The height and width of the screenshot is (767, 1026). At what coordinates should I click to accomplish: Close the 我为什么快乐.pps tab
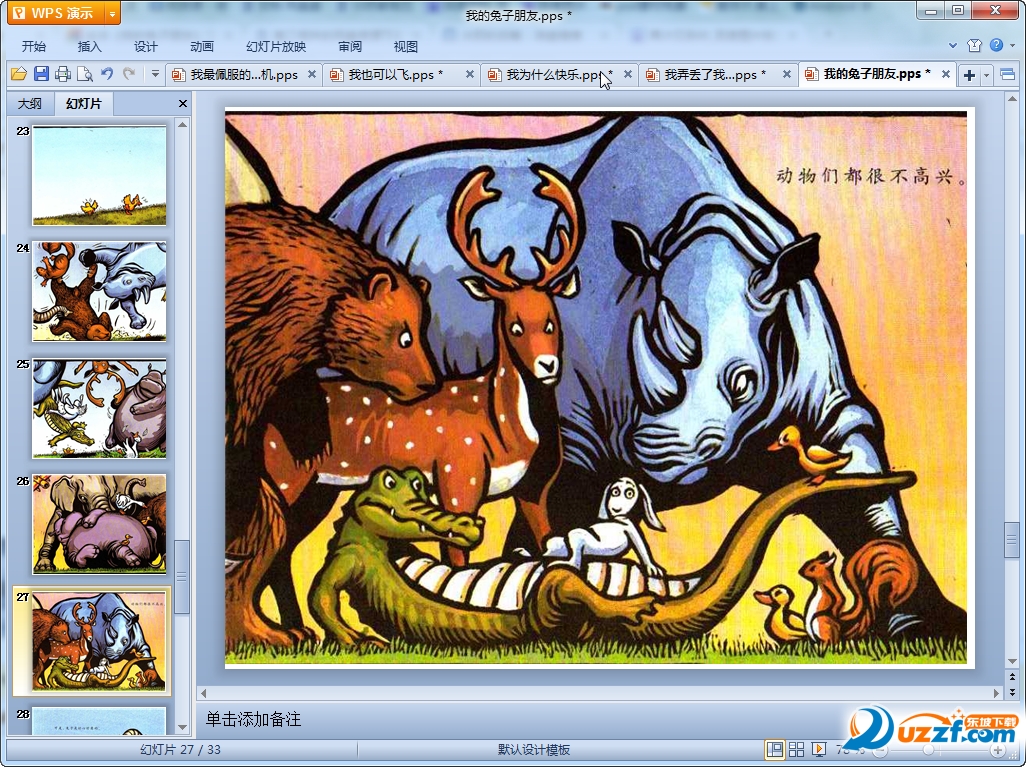point(628,75)
